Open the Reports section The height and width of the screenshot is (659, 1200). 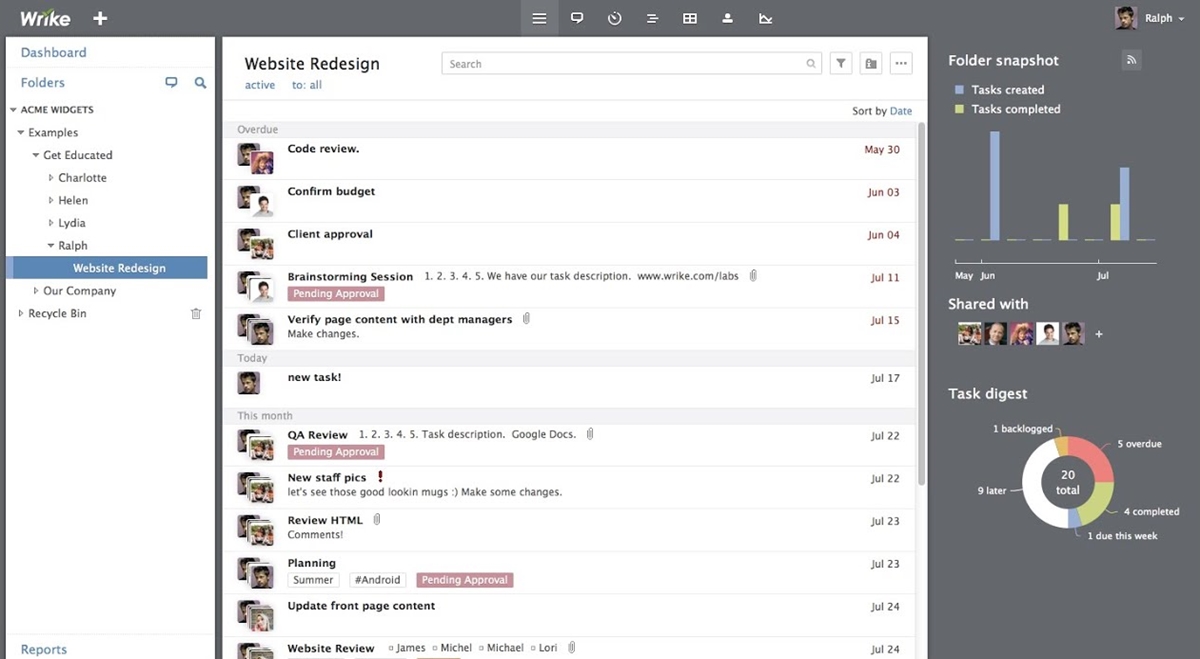[44, 649]
